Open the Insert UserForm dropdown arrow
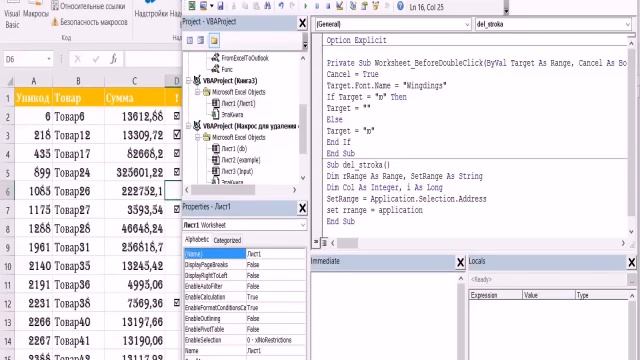The width and height of the screenshot is (640, 360). [x=211, y=6]
